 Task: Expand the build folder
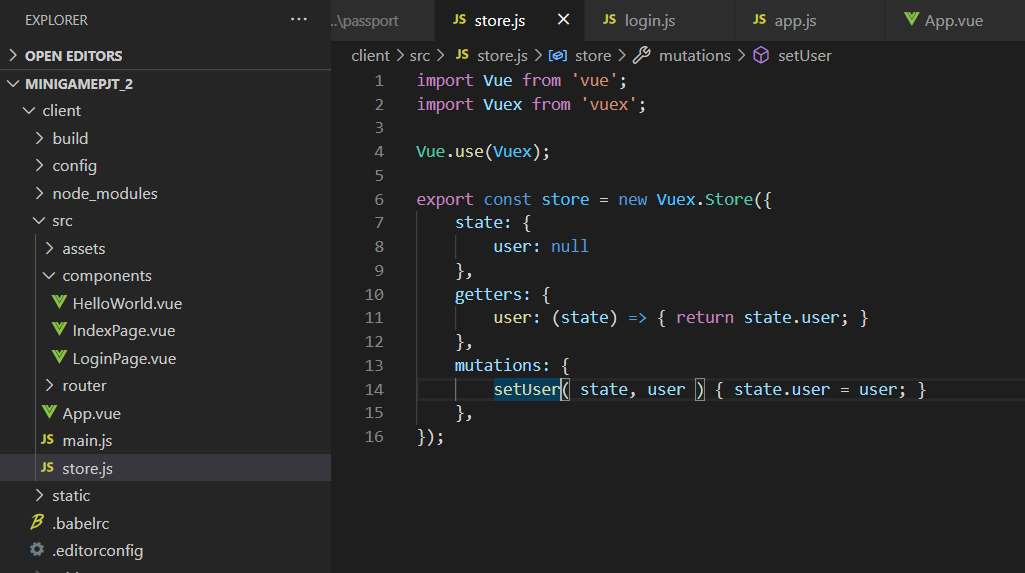pos(165,138)
